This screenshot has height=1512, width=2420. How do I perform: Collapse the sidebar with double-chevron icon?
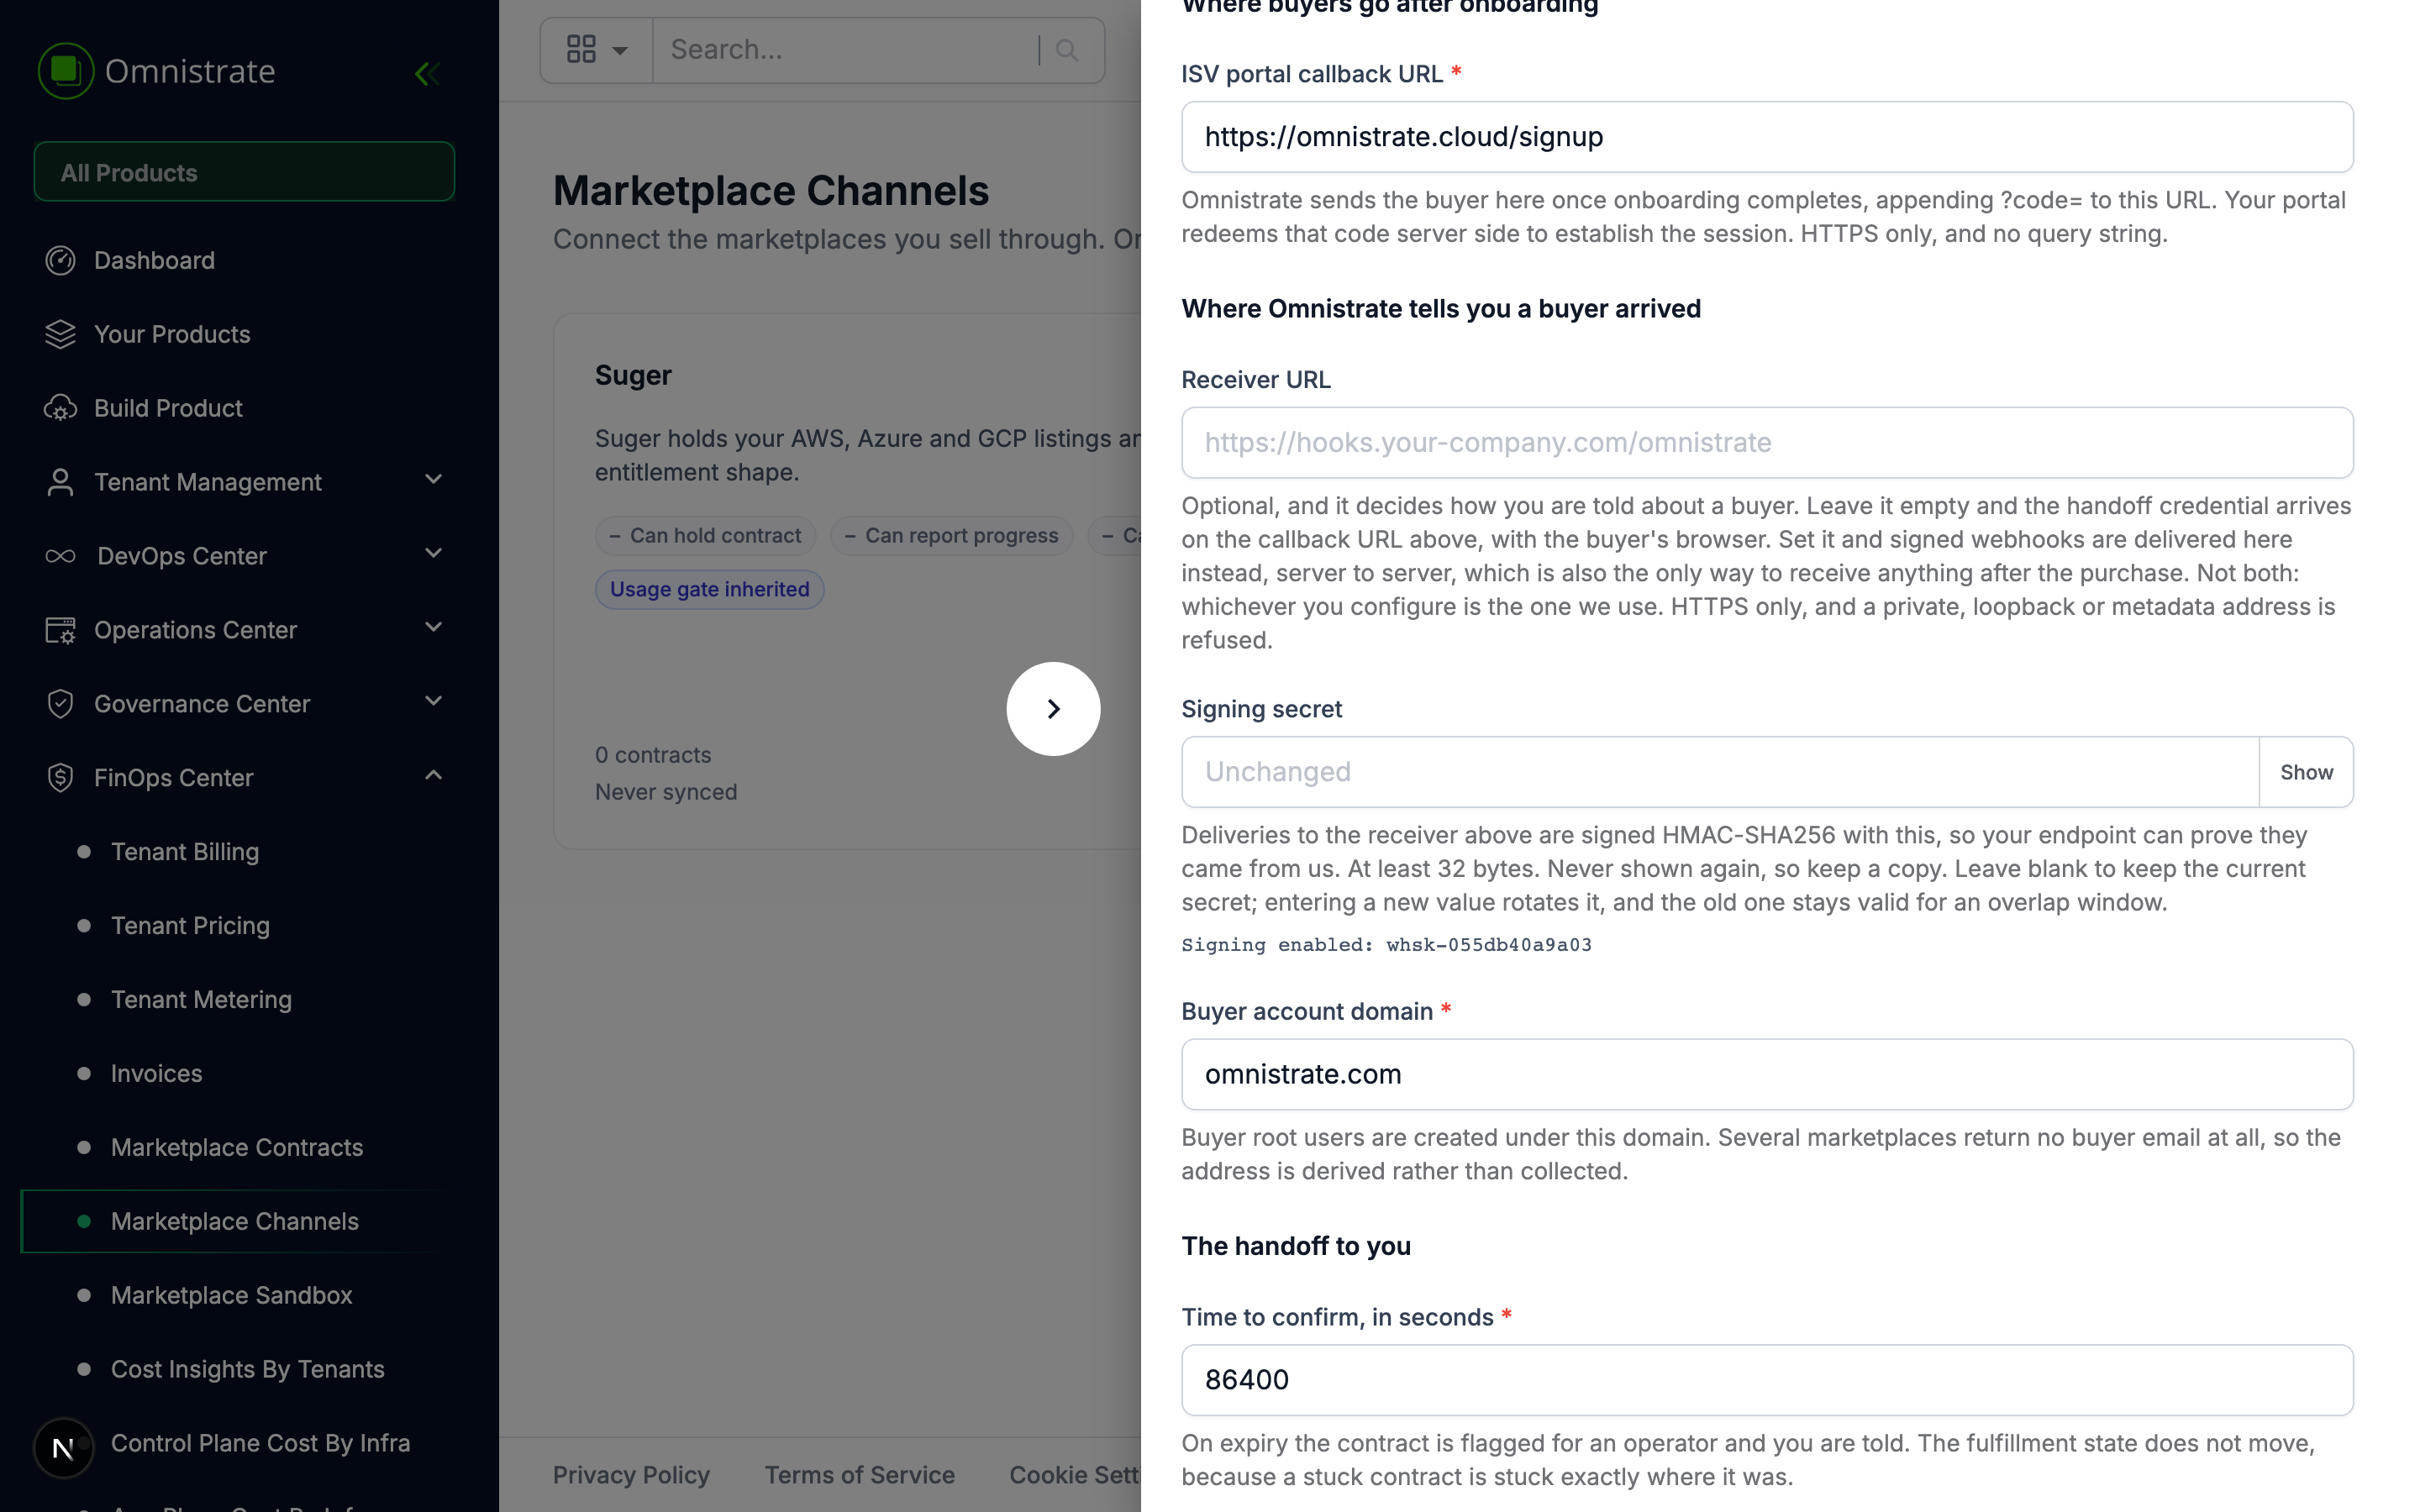427,73
